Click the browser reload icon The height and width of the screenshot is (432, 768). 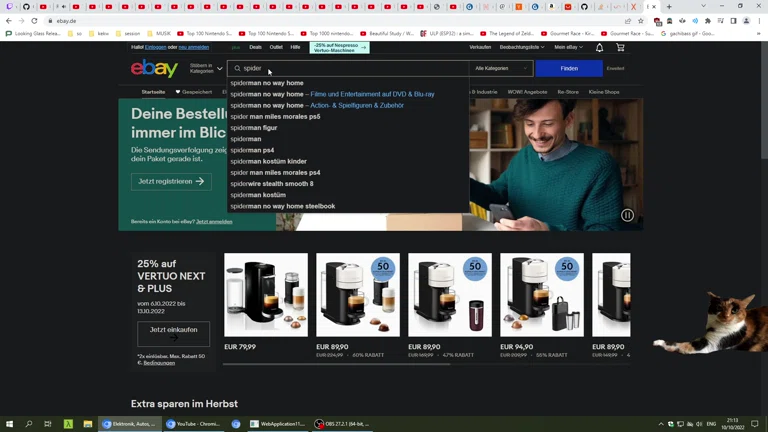[x=34, y=20]
